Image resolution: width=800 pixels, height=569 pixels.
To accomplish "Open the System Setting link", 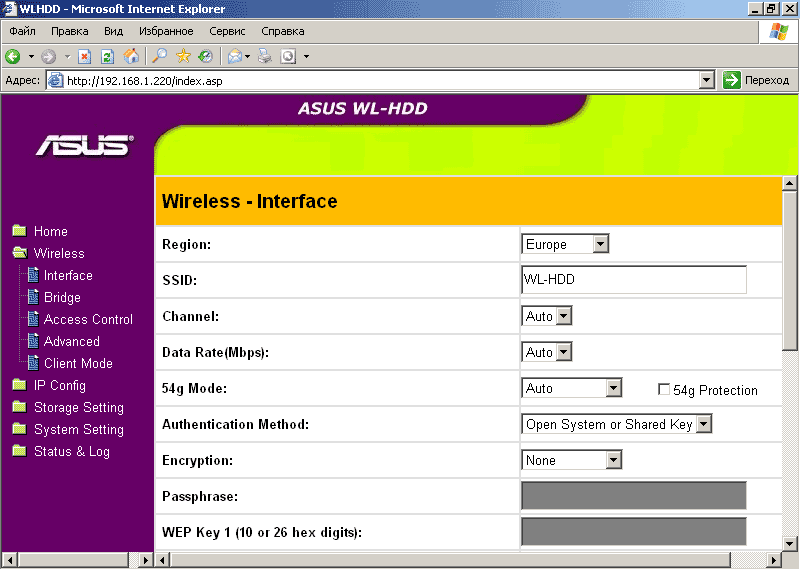I will tap(79, 429).
